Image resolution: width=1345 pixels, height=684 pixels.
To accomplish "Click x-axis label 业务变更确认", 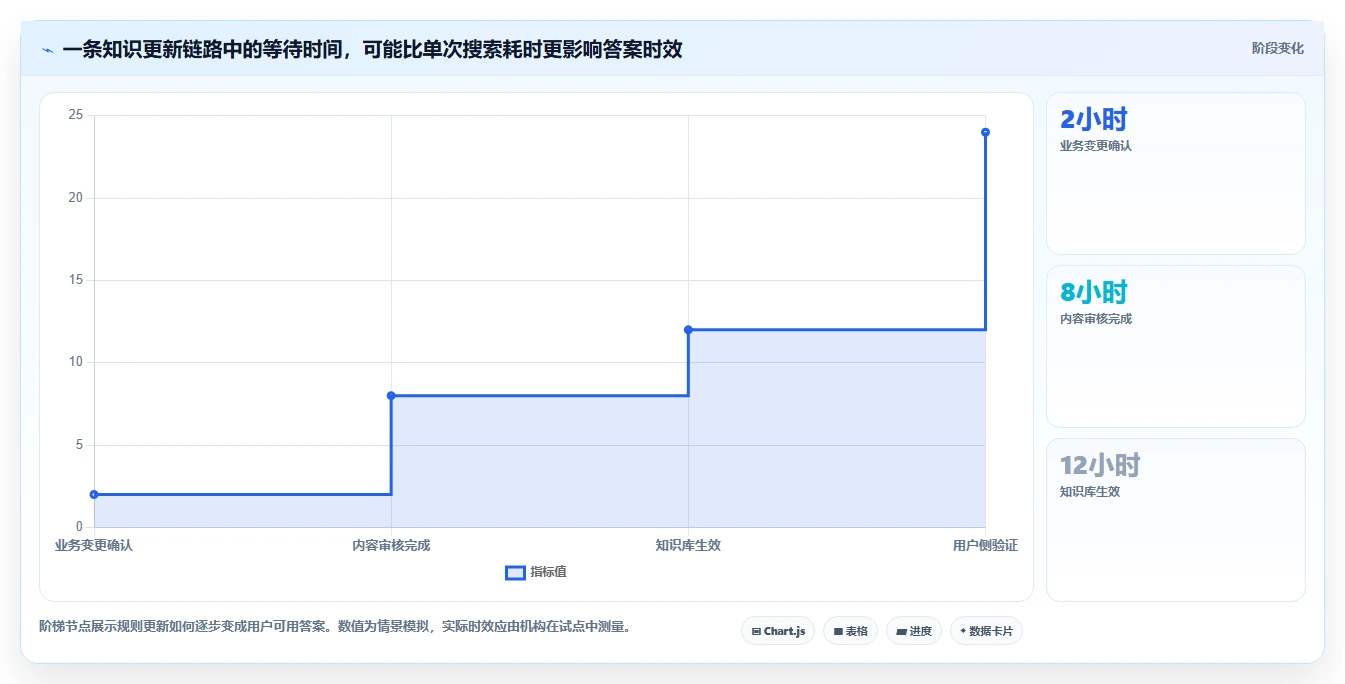I will [94, 545].
